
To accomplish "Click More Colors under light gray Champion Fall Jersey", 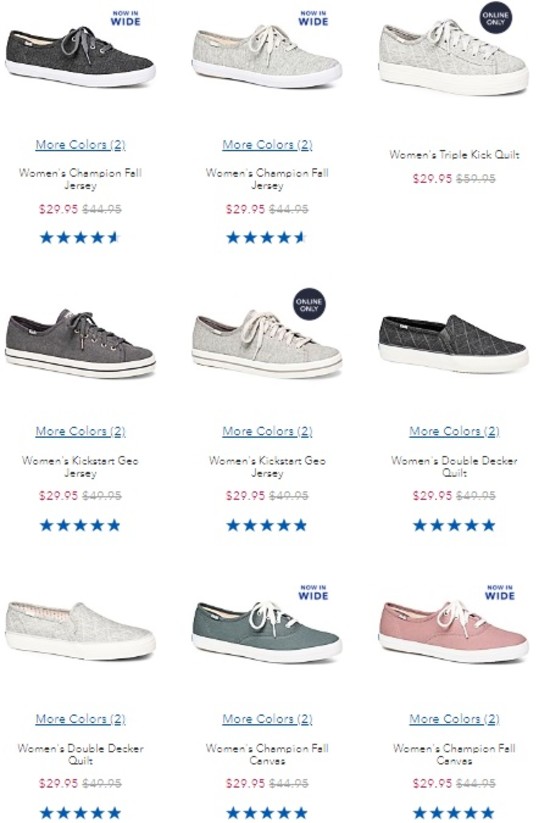I will pos(267,145).
